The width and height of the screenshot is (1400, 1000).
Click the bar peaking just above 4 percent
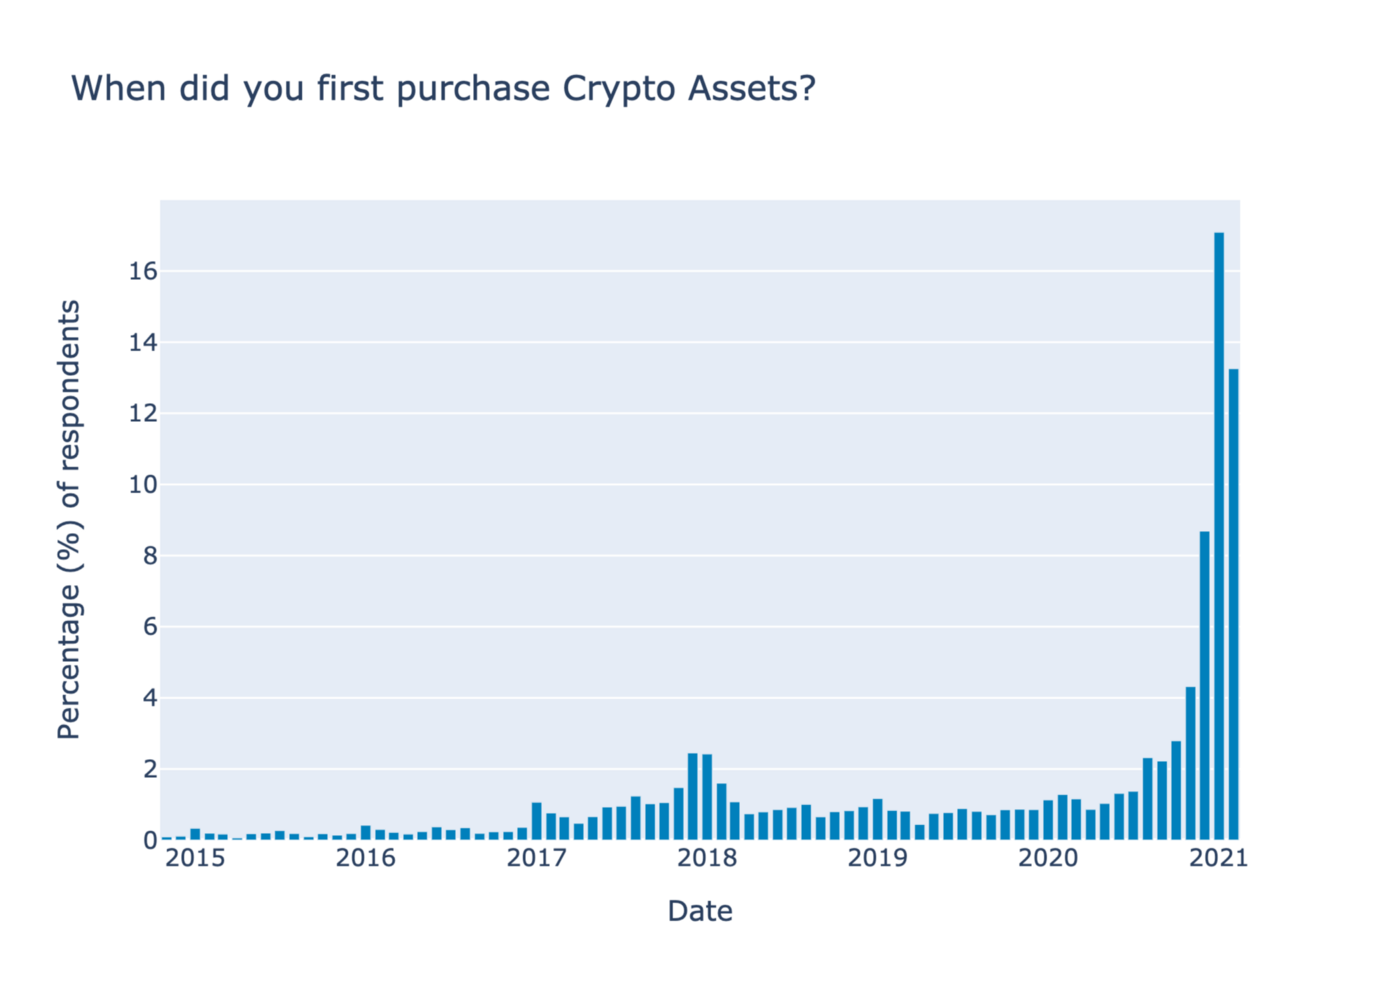coord(1190,763)
